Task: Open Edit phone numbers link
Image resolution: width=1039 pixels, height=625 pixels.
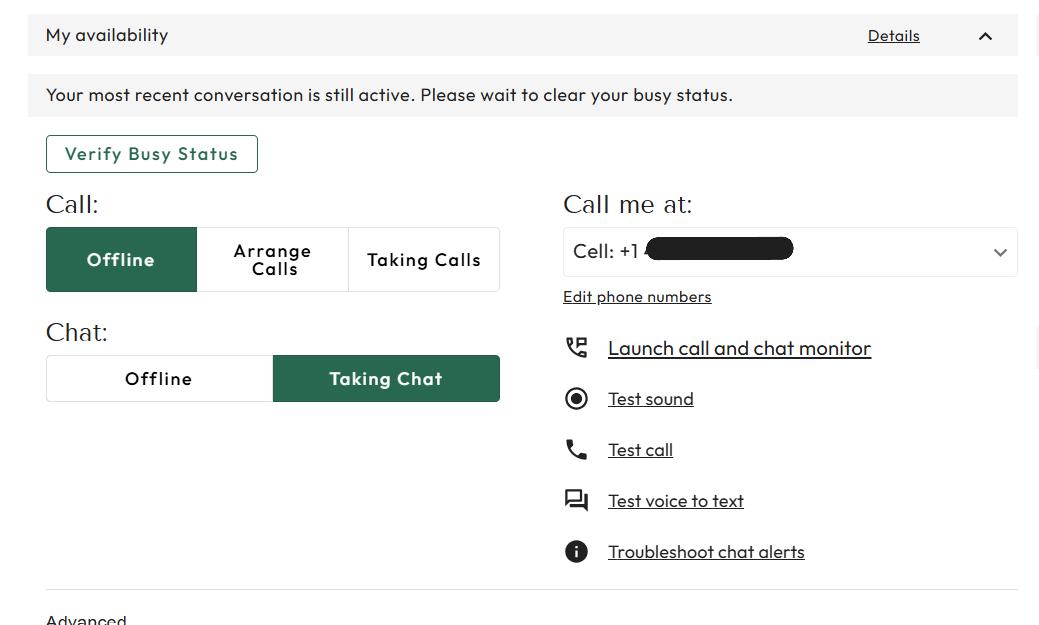Action: click(637, 297)
